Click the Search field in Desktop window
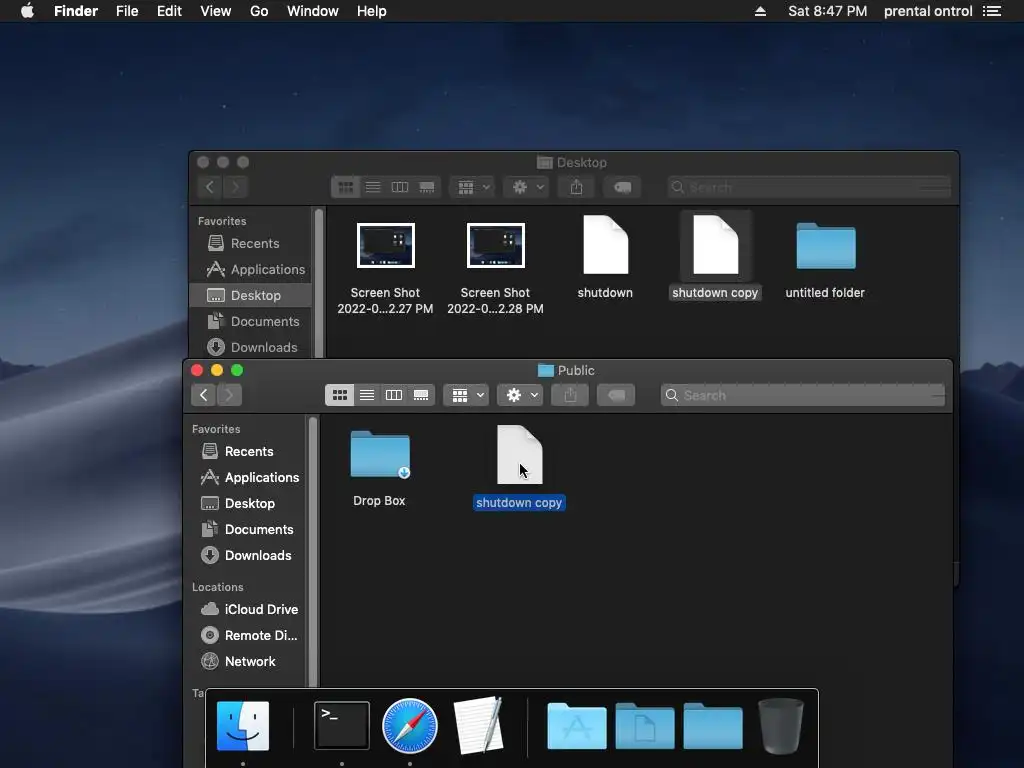Viewport: 1024px width, 768px height. click(808, 187)
